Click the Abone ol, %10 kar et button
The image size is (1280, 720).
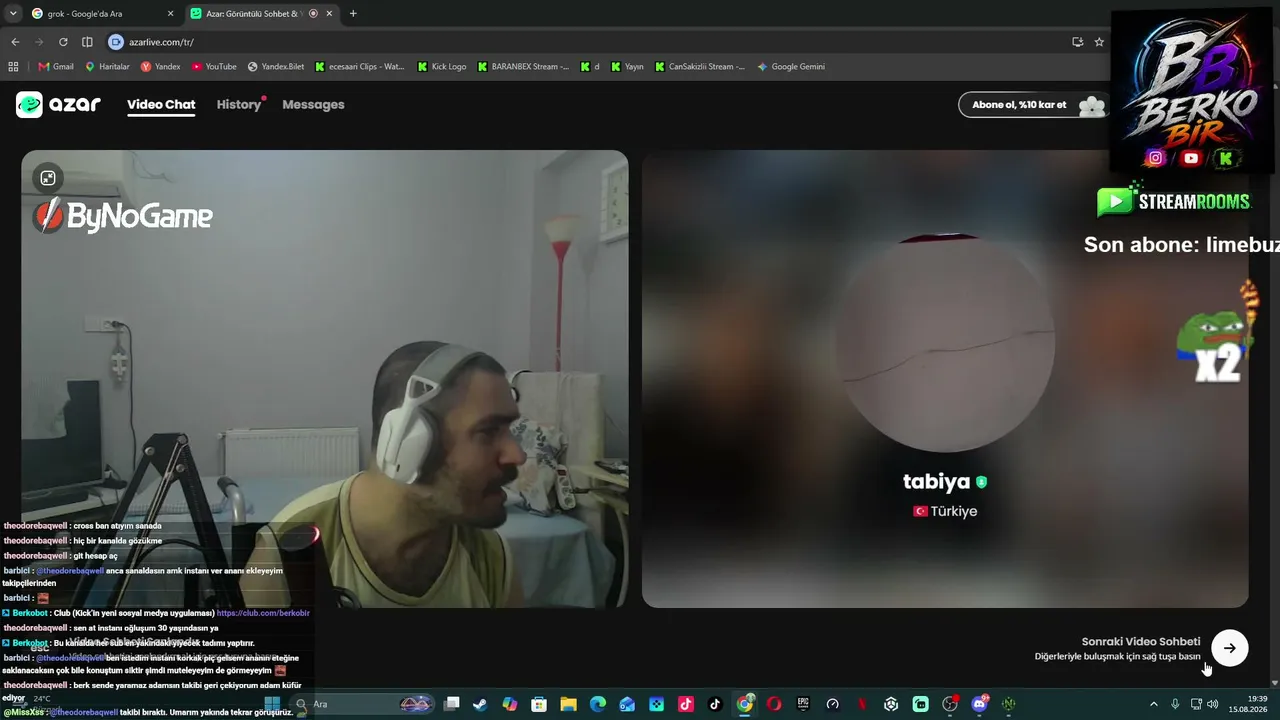(1033, 105)
